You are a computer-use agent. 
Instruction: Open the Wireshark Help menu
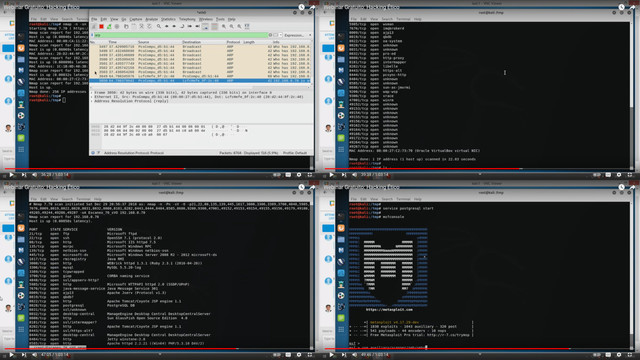point(231,19)
